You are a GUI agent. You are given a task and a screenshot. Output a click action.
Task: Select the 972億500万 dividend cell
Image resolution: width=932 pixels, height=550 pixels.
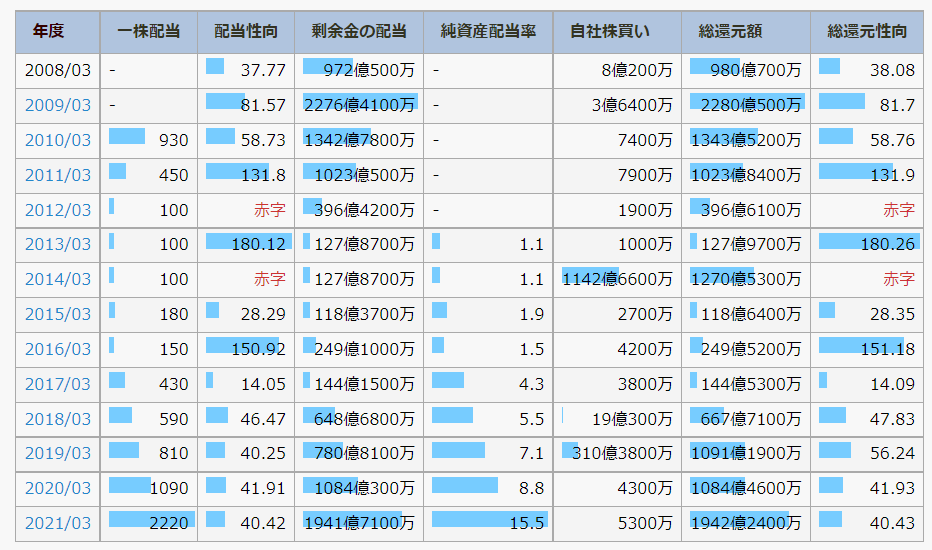[x=359, y=71]
